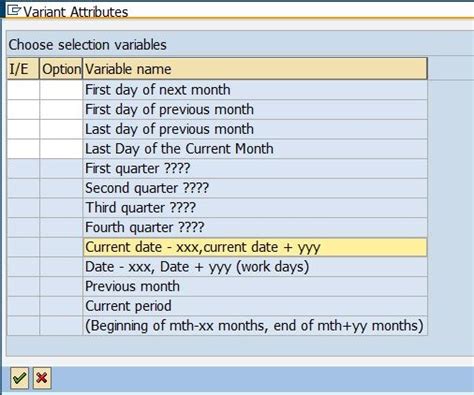Cancel with the red X icon
Image resolution: width=474 pixels, height=395 pixels.
point(42,378)
